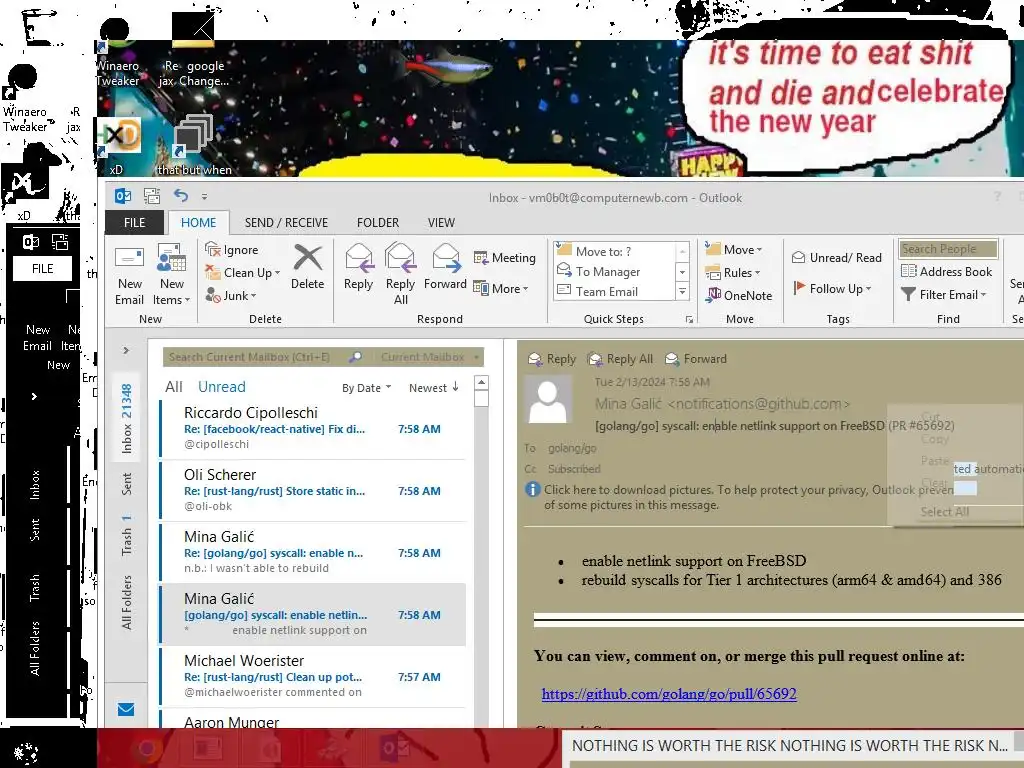The width and height of the screenshot is (1024, 768).
Task: Open the By Date sort dropdown
Action: click(x=366, y=388)
